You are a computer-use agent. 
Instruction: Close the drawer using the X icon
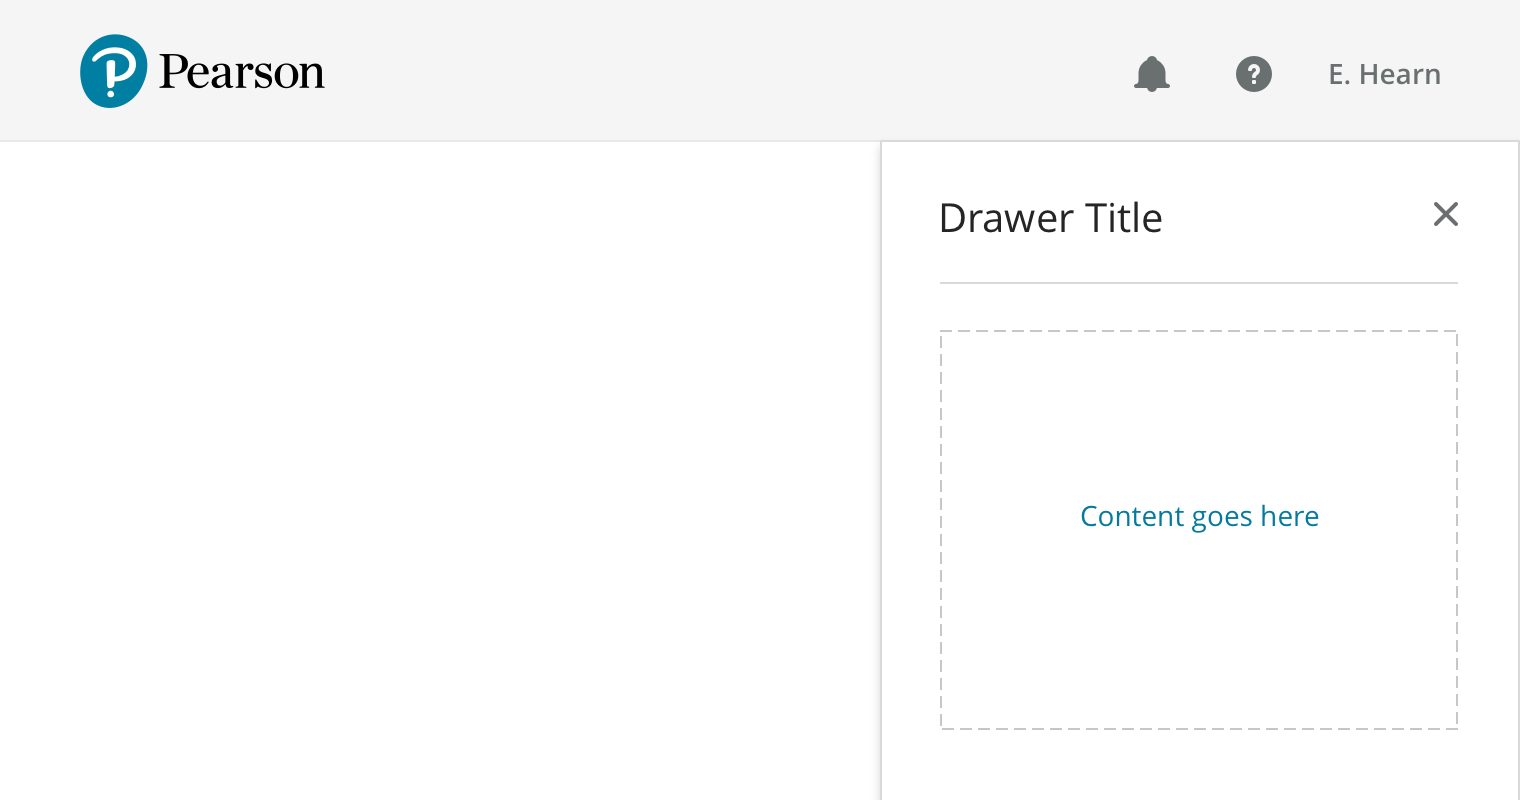click(x=1446, y=214)
